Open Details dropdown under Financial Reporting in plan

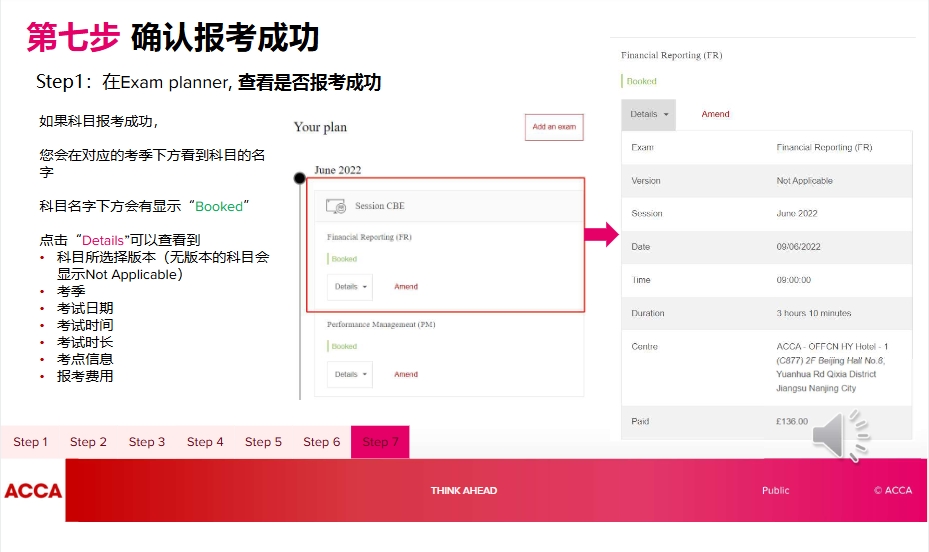click(350, 287)
